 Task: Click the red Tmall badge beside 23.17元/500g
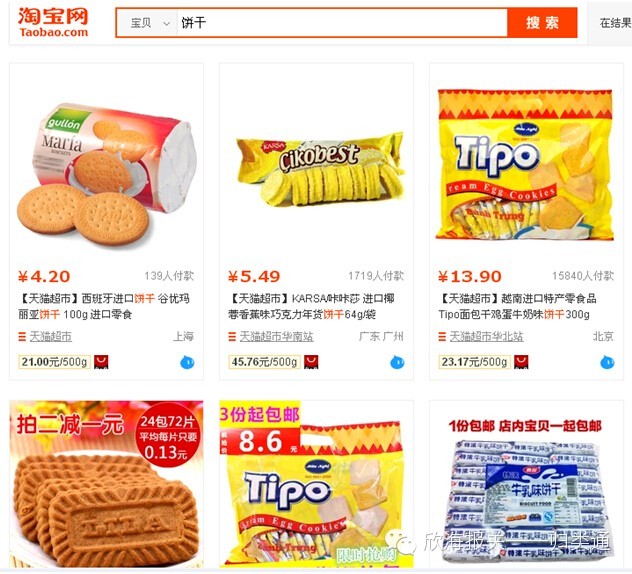[521, 362]
